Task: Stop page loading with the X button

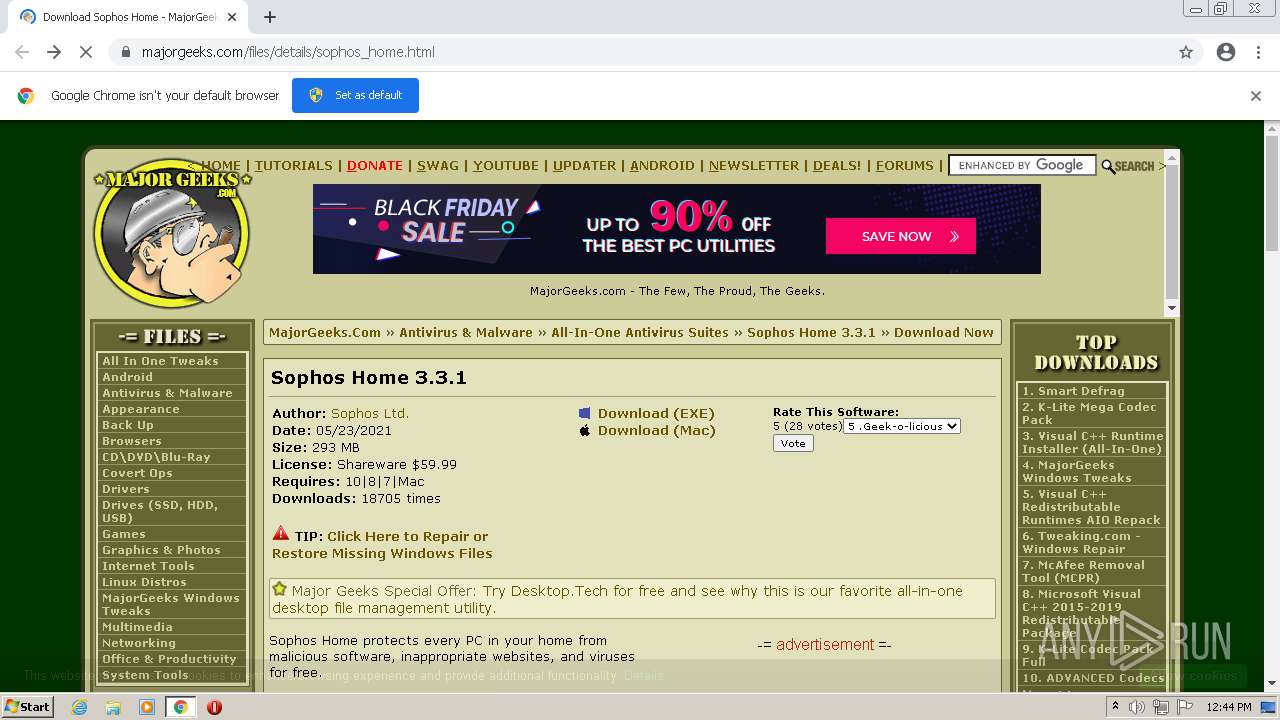Action: (86, 52)
